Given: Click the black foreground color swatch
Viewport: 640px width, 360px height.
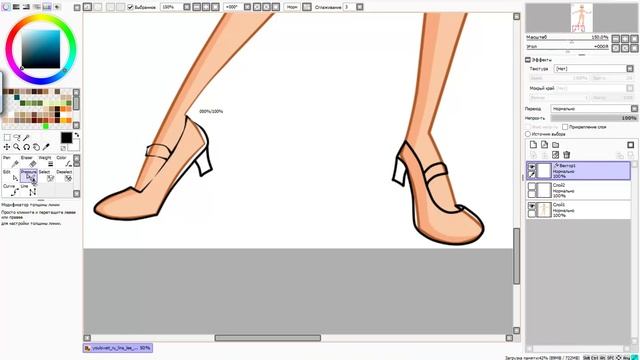Looking at the screenshot, I should [67, 138].
